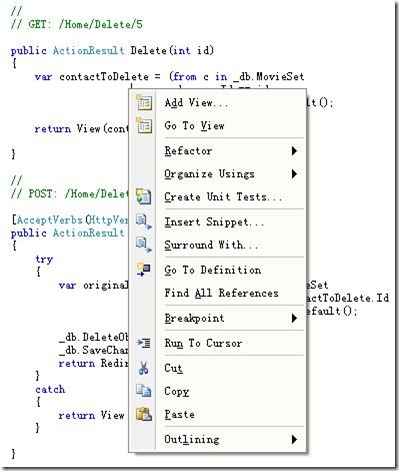
Task: Click the Create Unit Tests icon
Action: pyautogui.click(x=144, y=196)
